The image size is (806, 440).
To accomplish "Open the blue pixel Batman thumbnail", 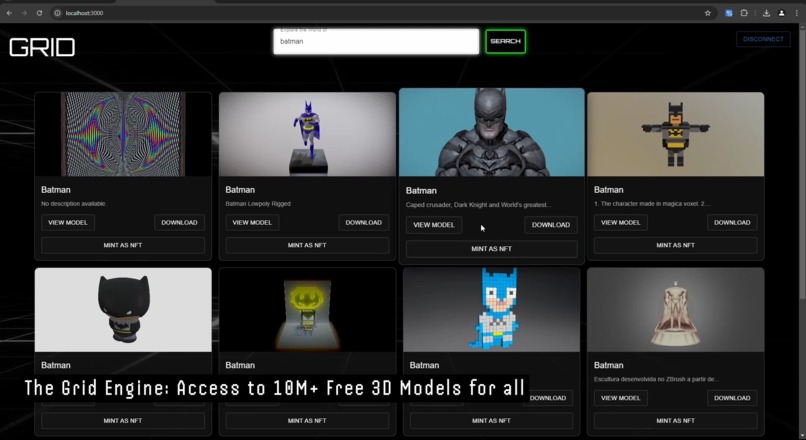I will pos(491,309).
